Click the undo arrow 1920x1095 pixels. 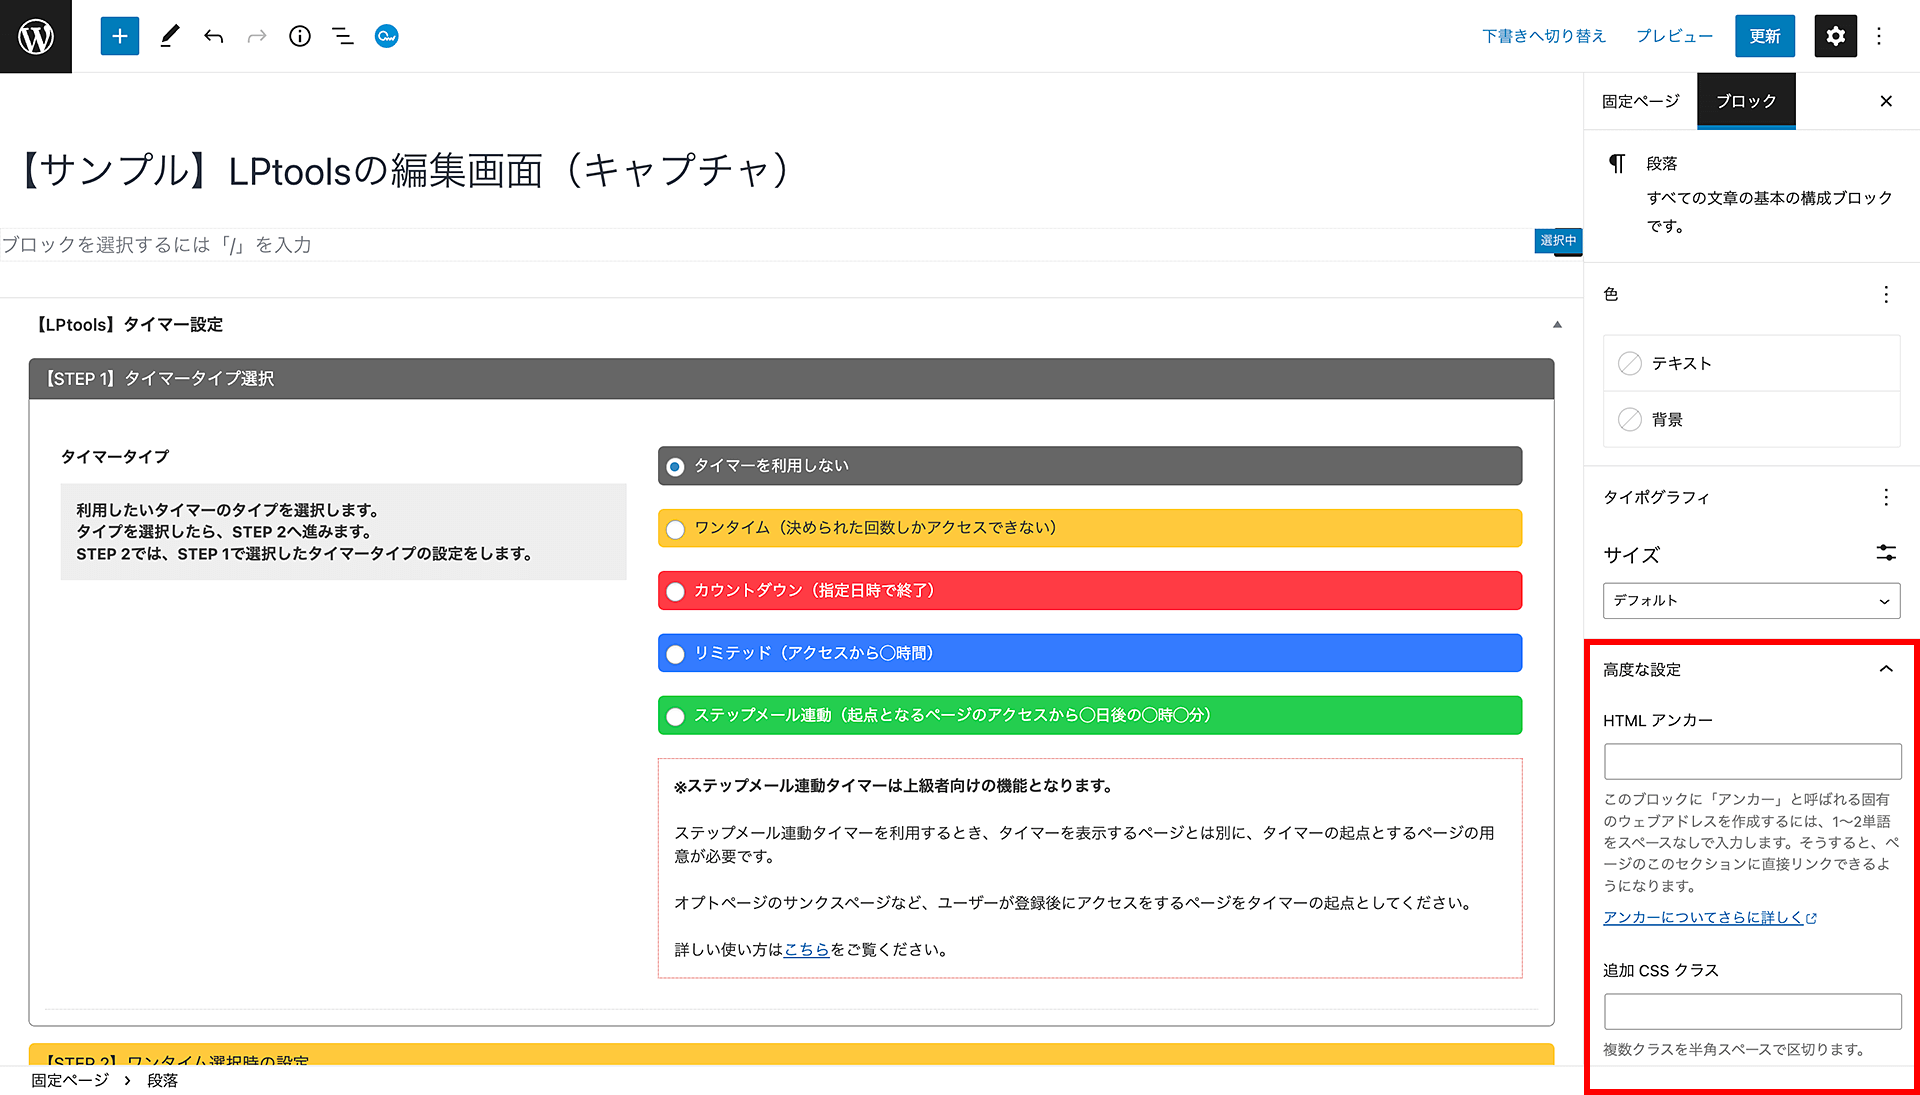click(213, 36)
